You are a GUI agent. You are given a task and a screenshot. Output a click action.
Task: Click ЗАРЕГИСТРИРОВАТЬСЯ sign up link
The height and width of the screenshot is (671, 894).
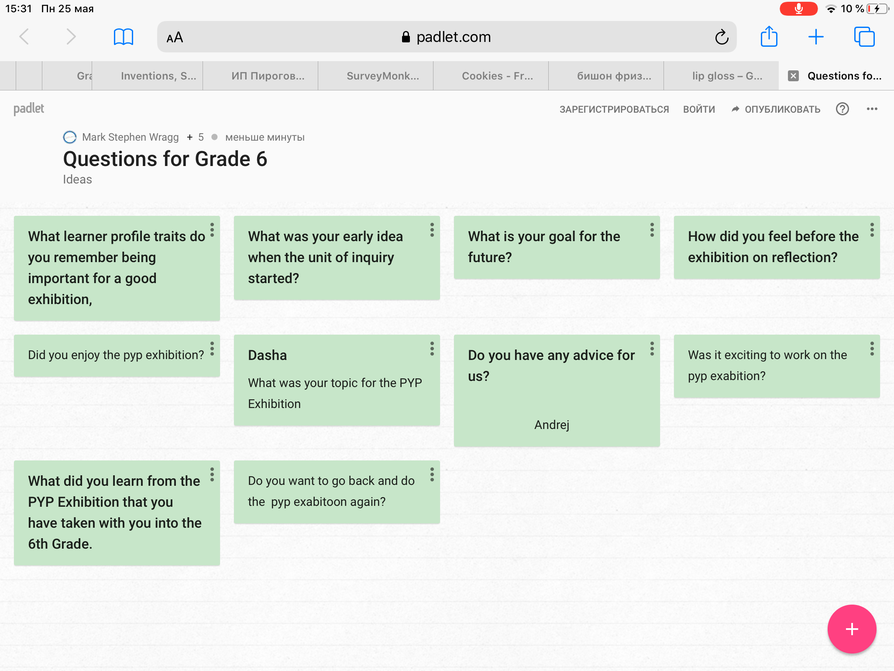[x=614, y=109]
